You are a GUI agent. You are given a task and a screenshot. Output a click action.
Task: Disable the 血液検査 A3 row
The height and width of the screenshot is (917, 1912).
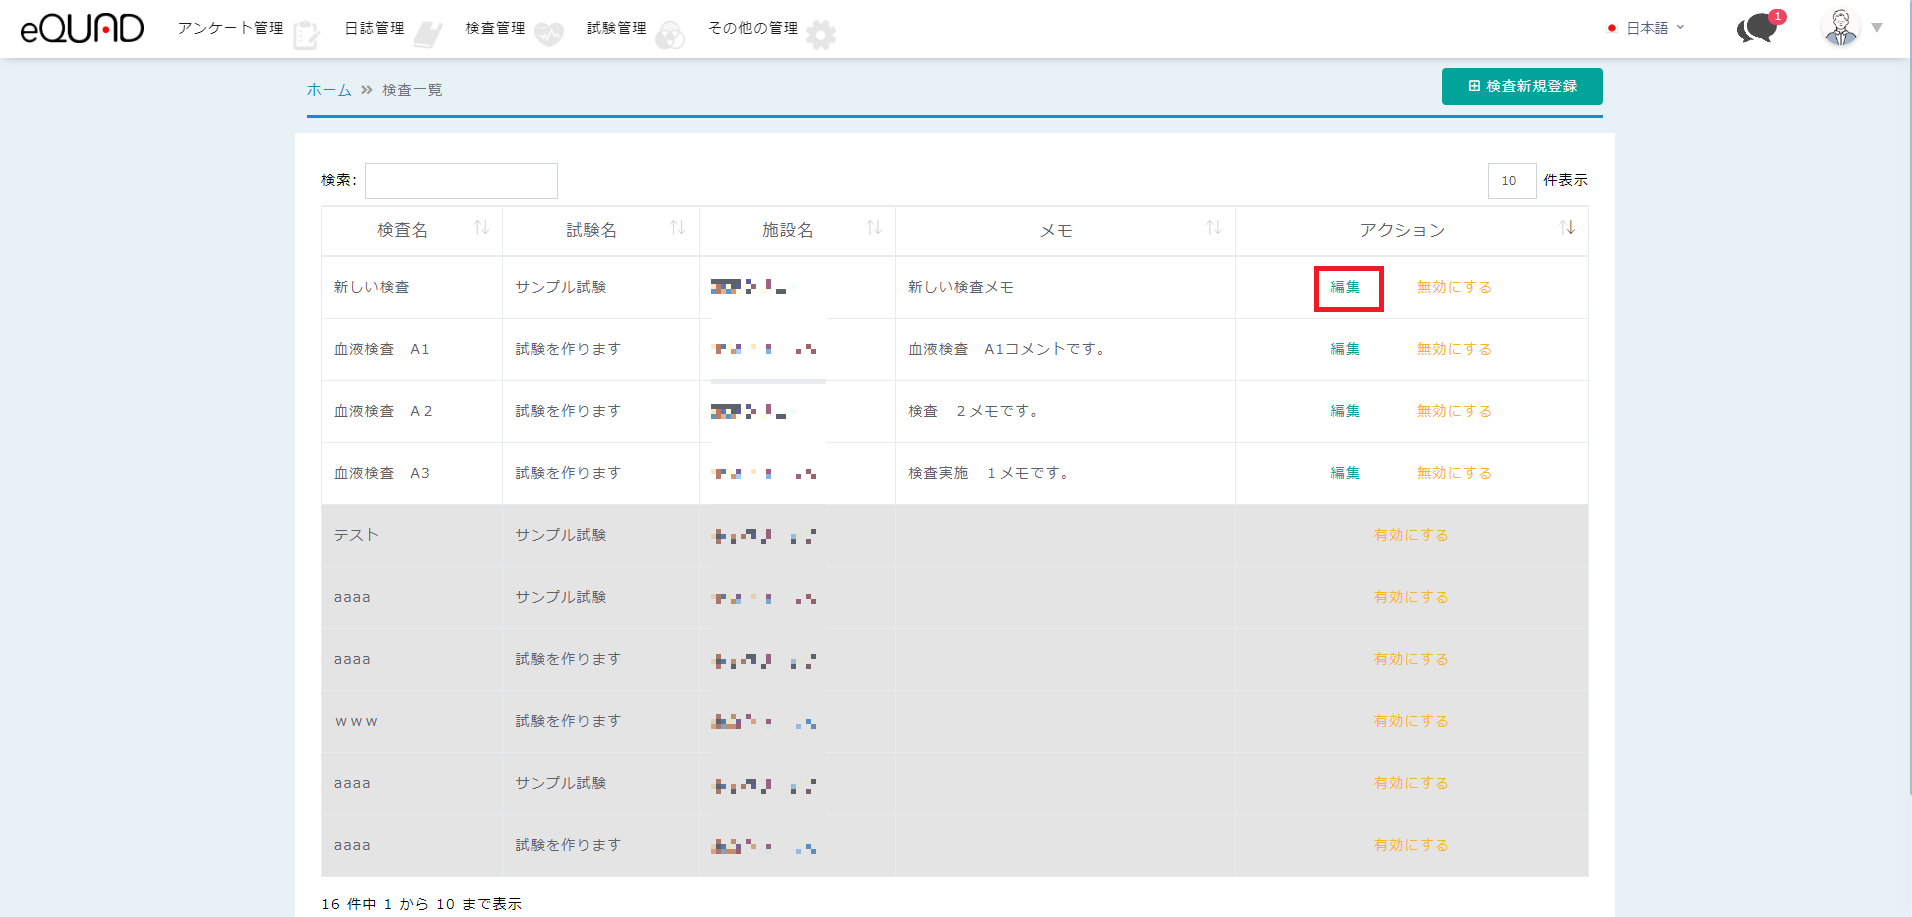(1453, 473)
